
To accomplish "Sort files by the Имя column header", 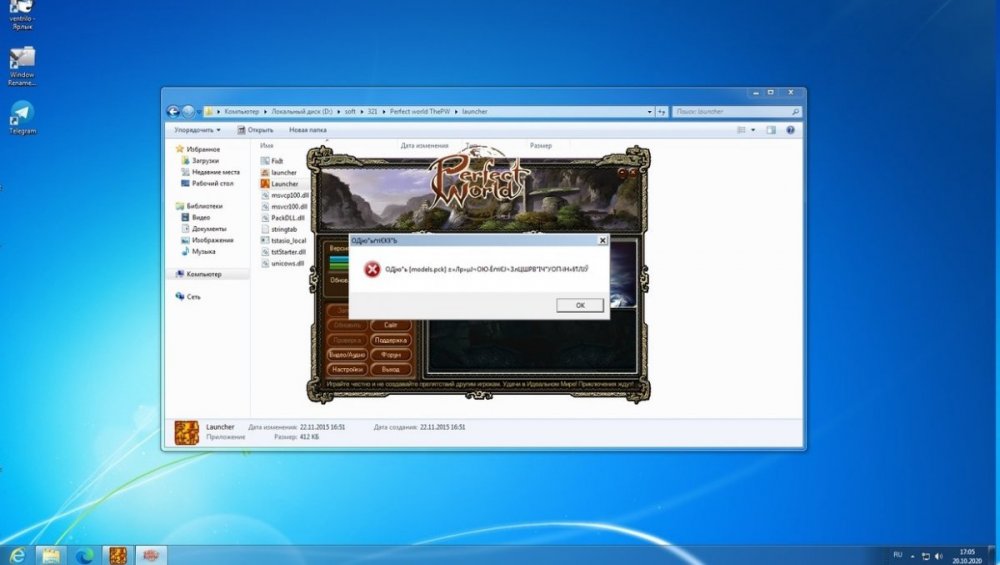I will pos(267,145).
